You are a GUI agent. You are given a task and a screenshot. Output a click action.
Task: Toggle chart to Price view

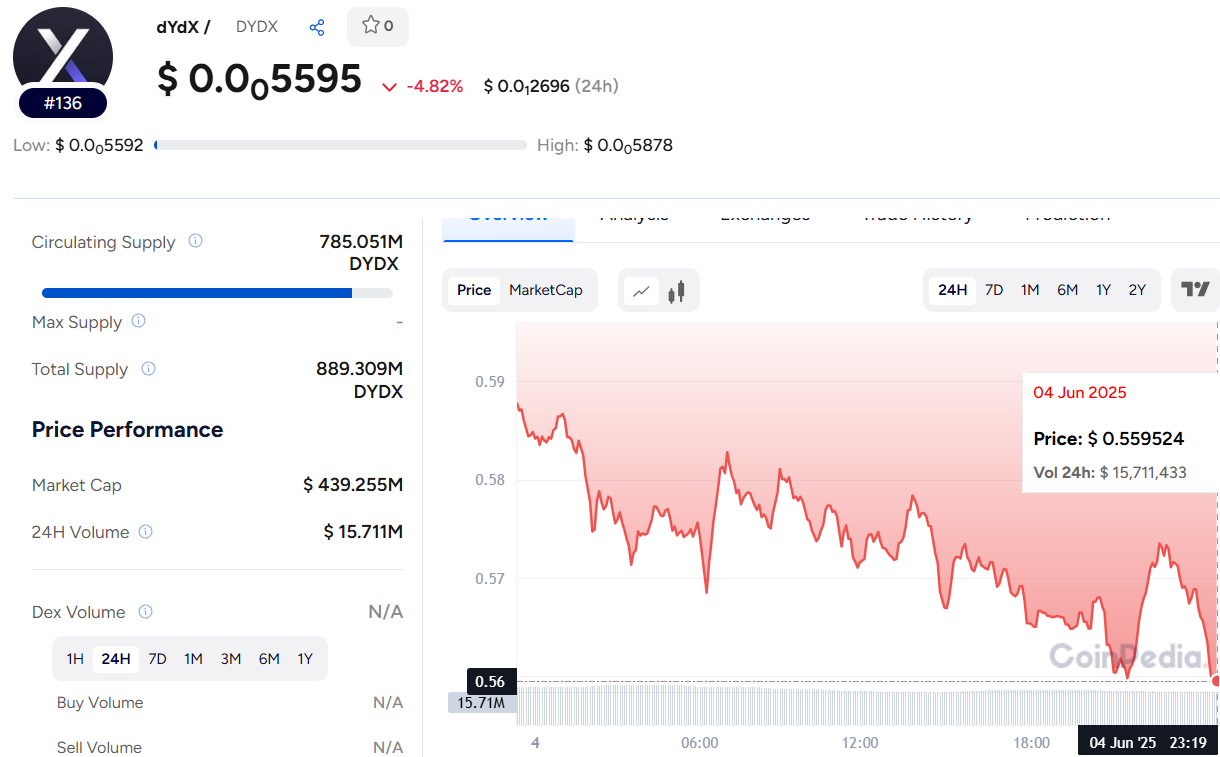coord(474,290)
